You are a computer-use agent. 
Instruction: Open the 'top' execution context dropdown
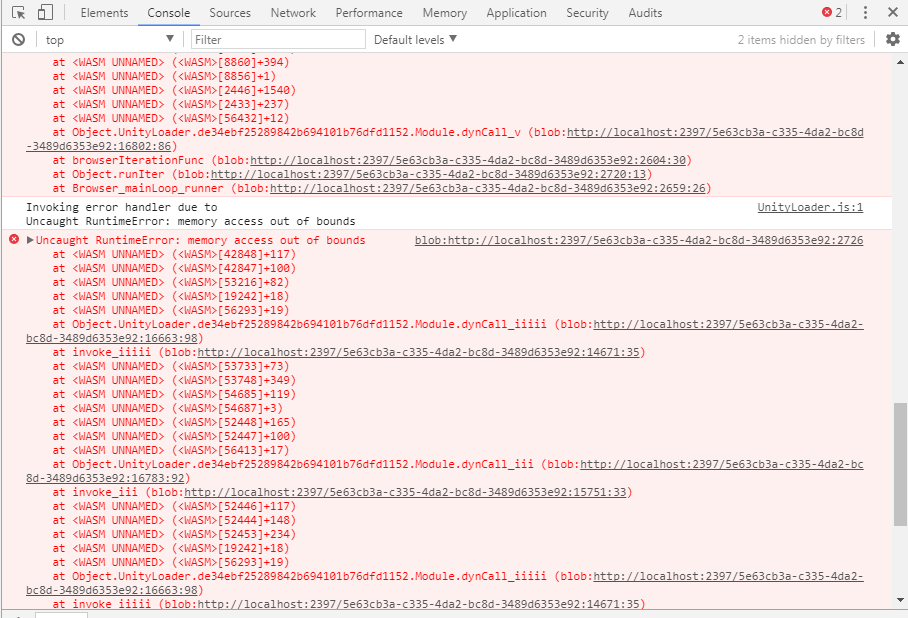[x=108, y=39]
